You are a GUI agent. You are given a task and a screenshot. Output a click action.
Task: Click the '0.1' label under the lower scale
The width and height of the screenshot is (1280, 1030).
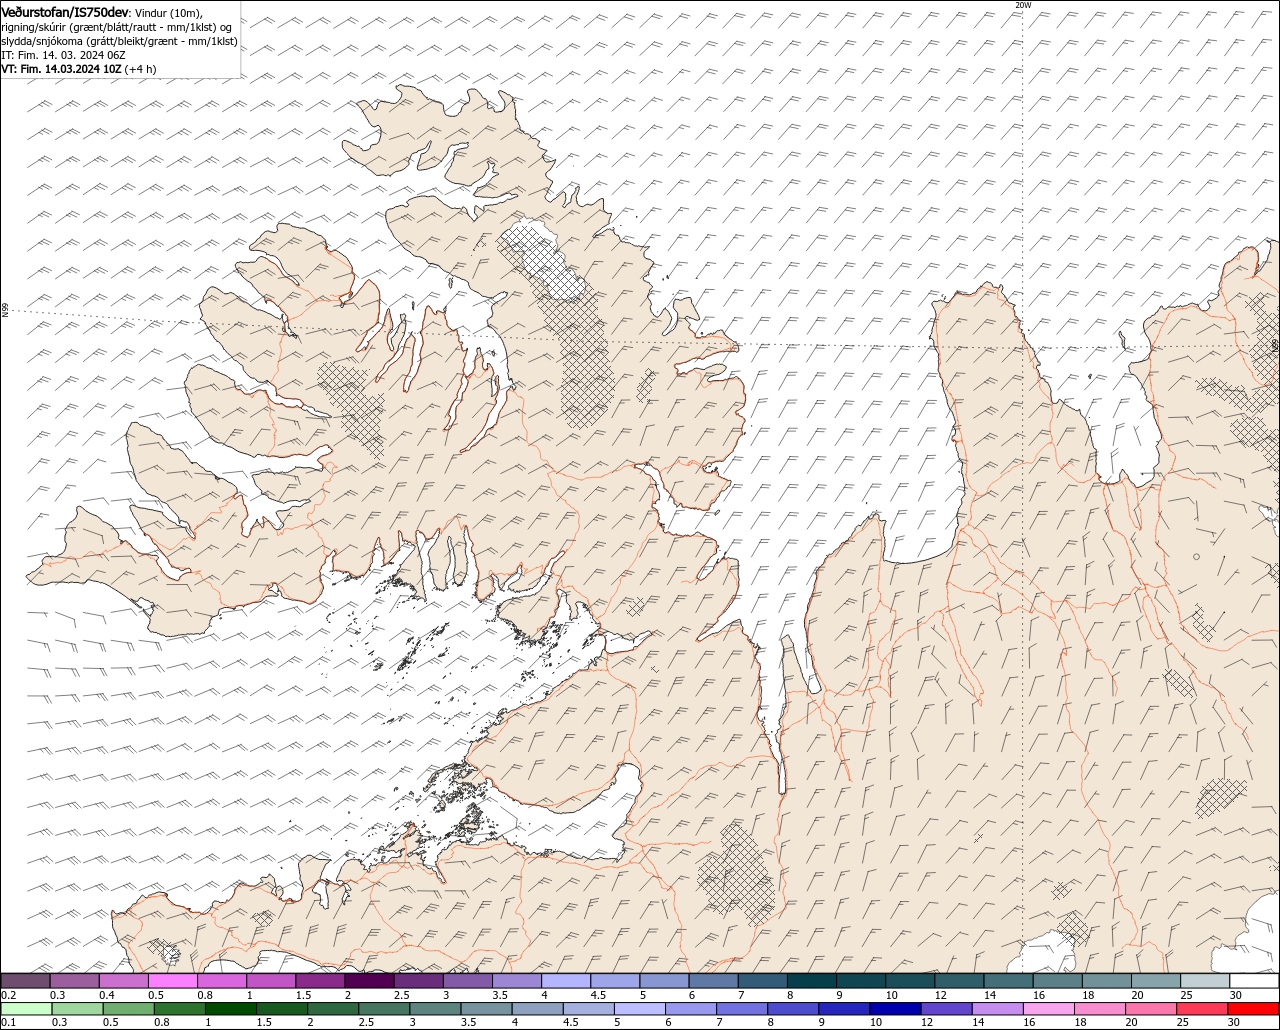[9, 1022]
